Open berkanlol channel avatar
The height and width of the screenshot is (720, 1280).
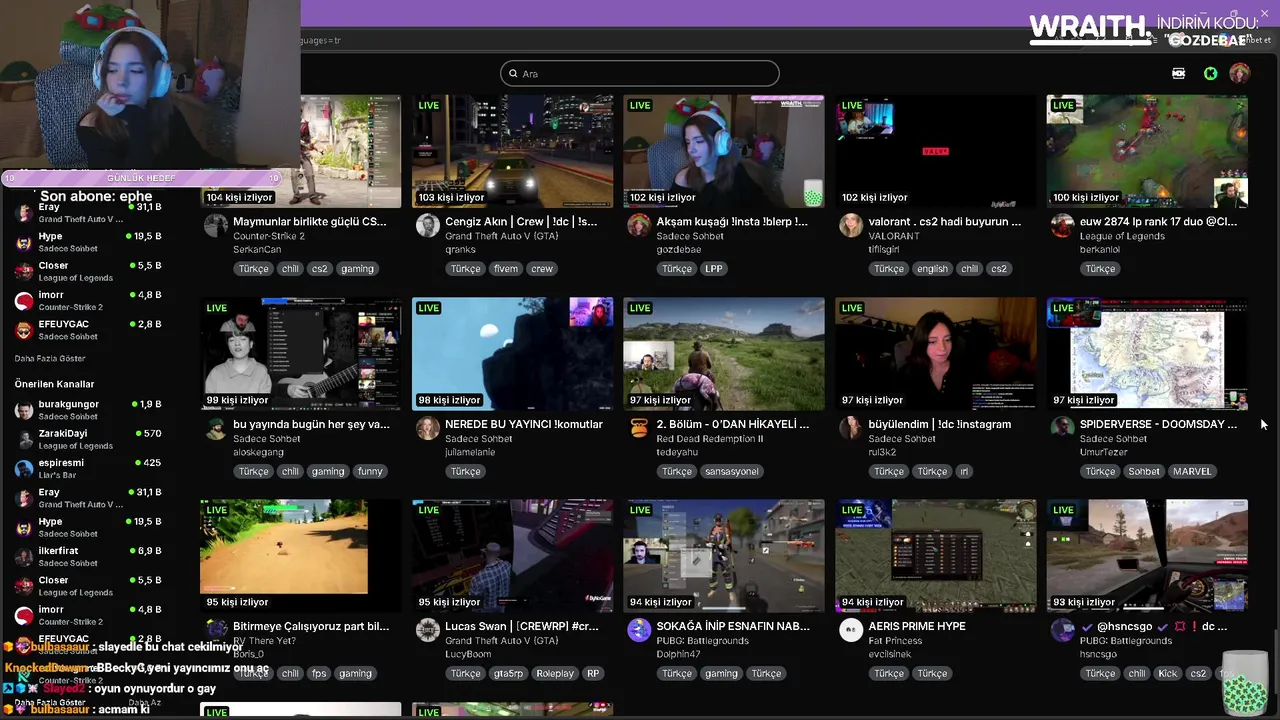click(x=1062, y=225)
